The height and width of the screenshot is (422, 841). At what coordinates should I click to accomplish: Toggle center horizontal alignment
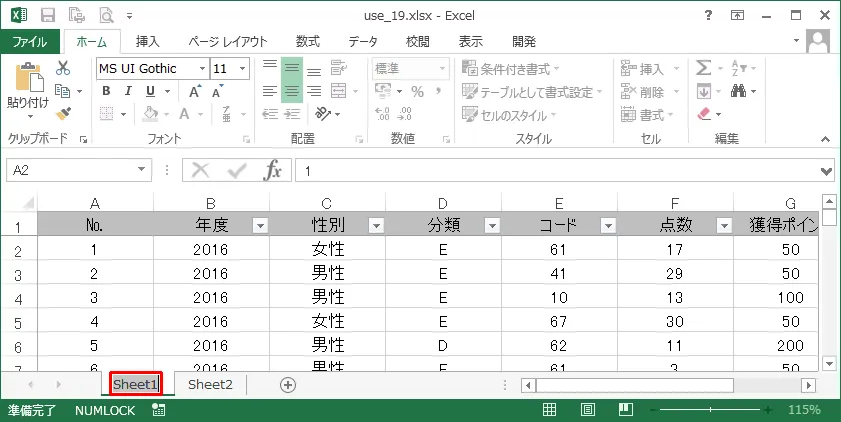[x=292, y=91]
